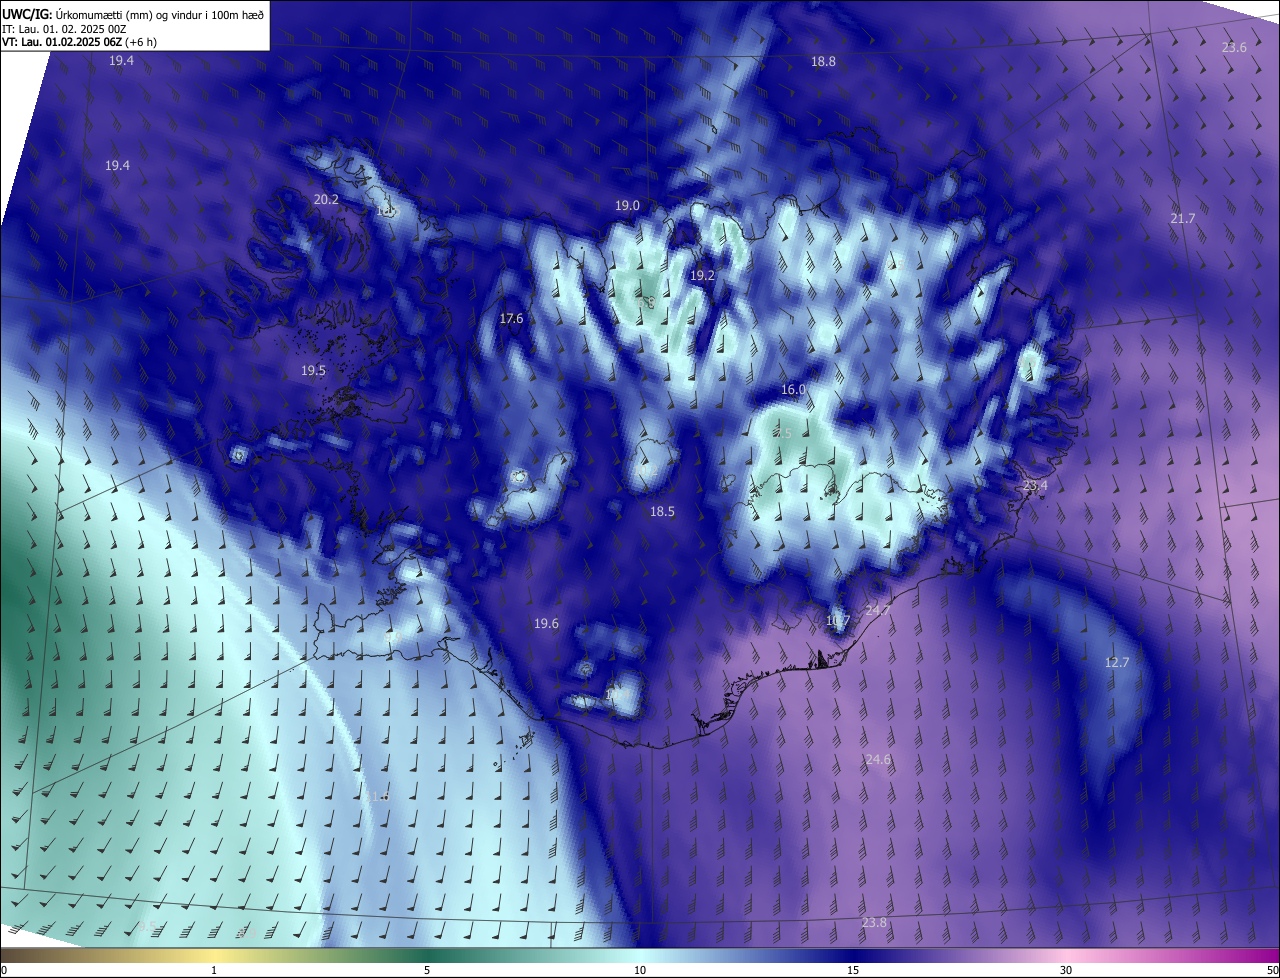Click the 24.7 value label
Viewport: 1280px width, 978px height.
(x=878, y=611)
